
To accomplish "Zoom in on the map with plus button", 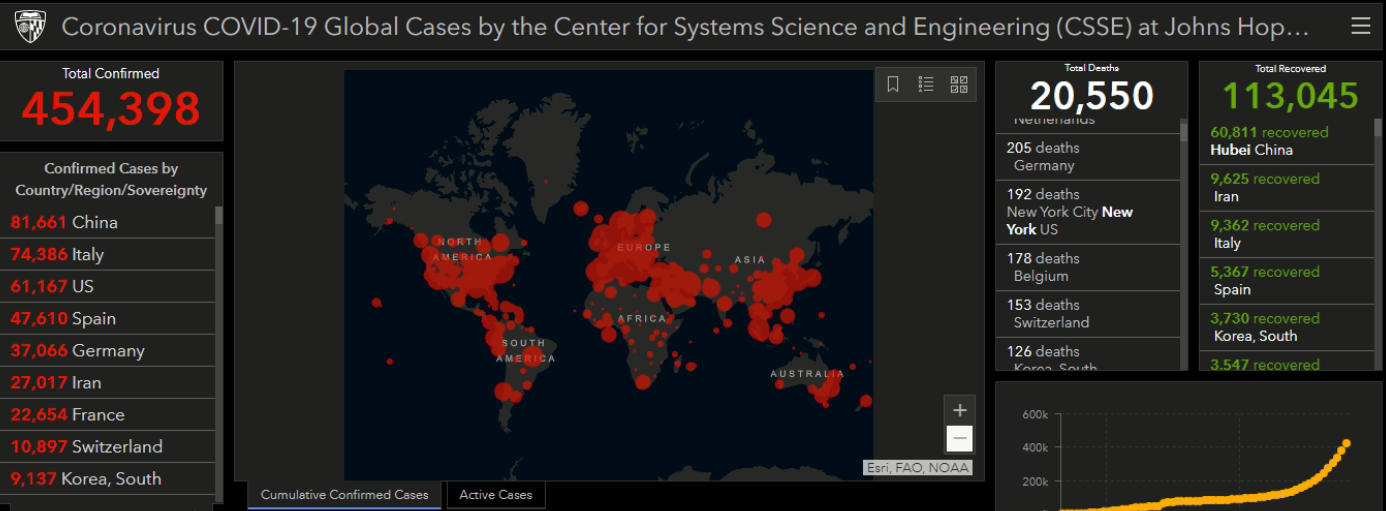I will click(x=959, y=410).
